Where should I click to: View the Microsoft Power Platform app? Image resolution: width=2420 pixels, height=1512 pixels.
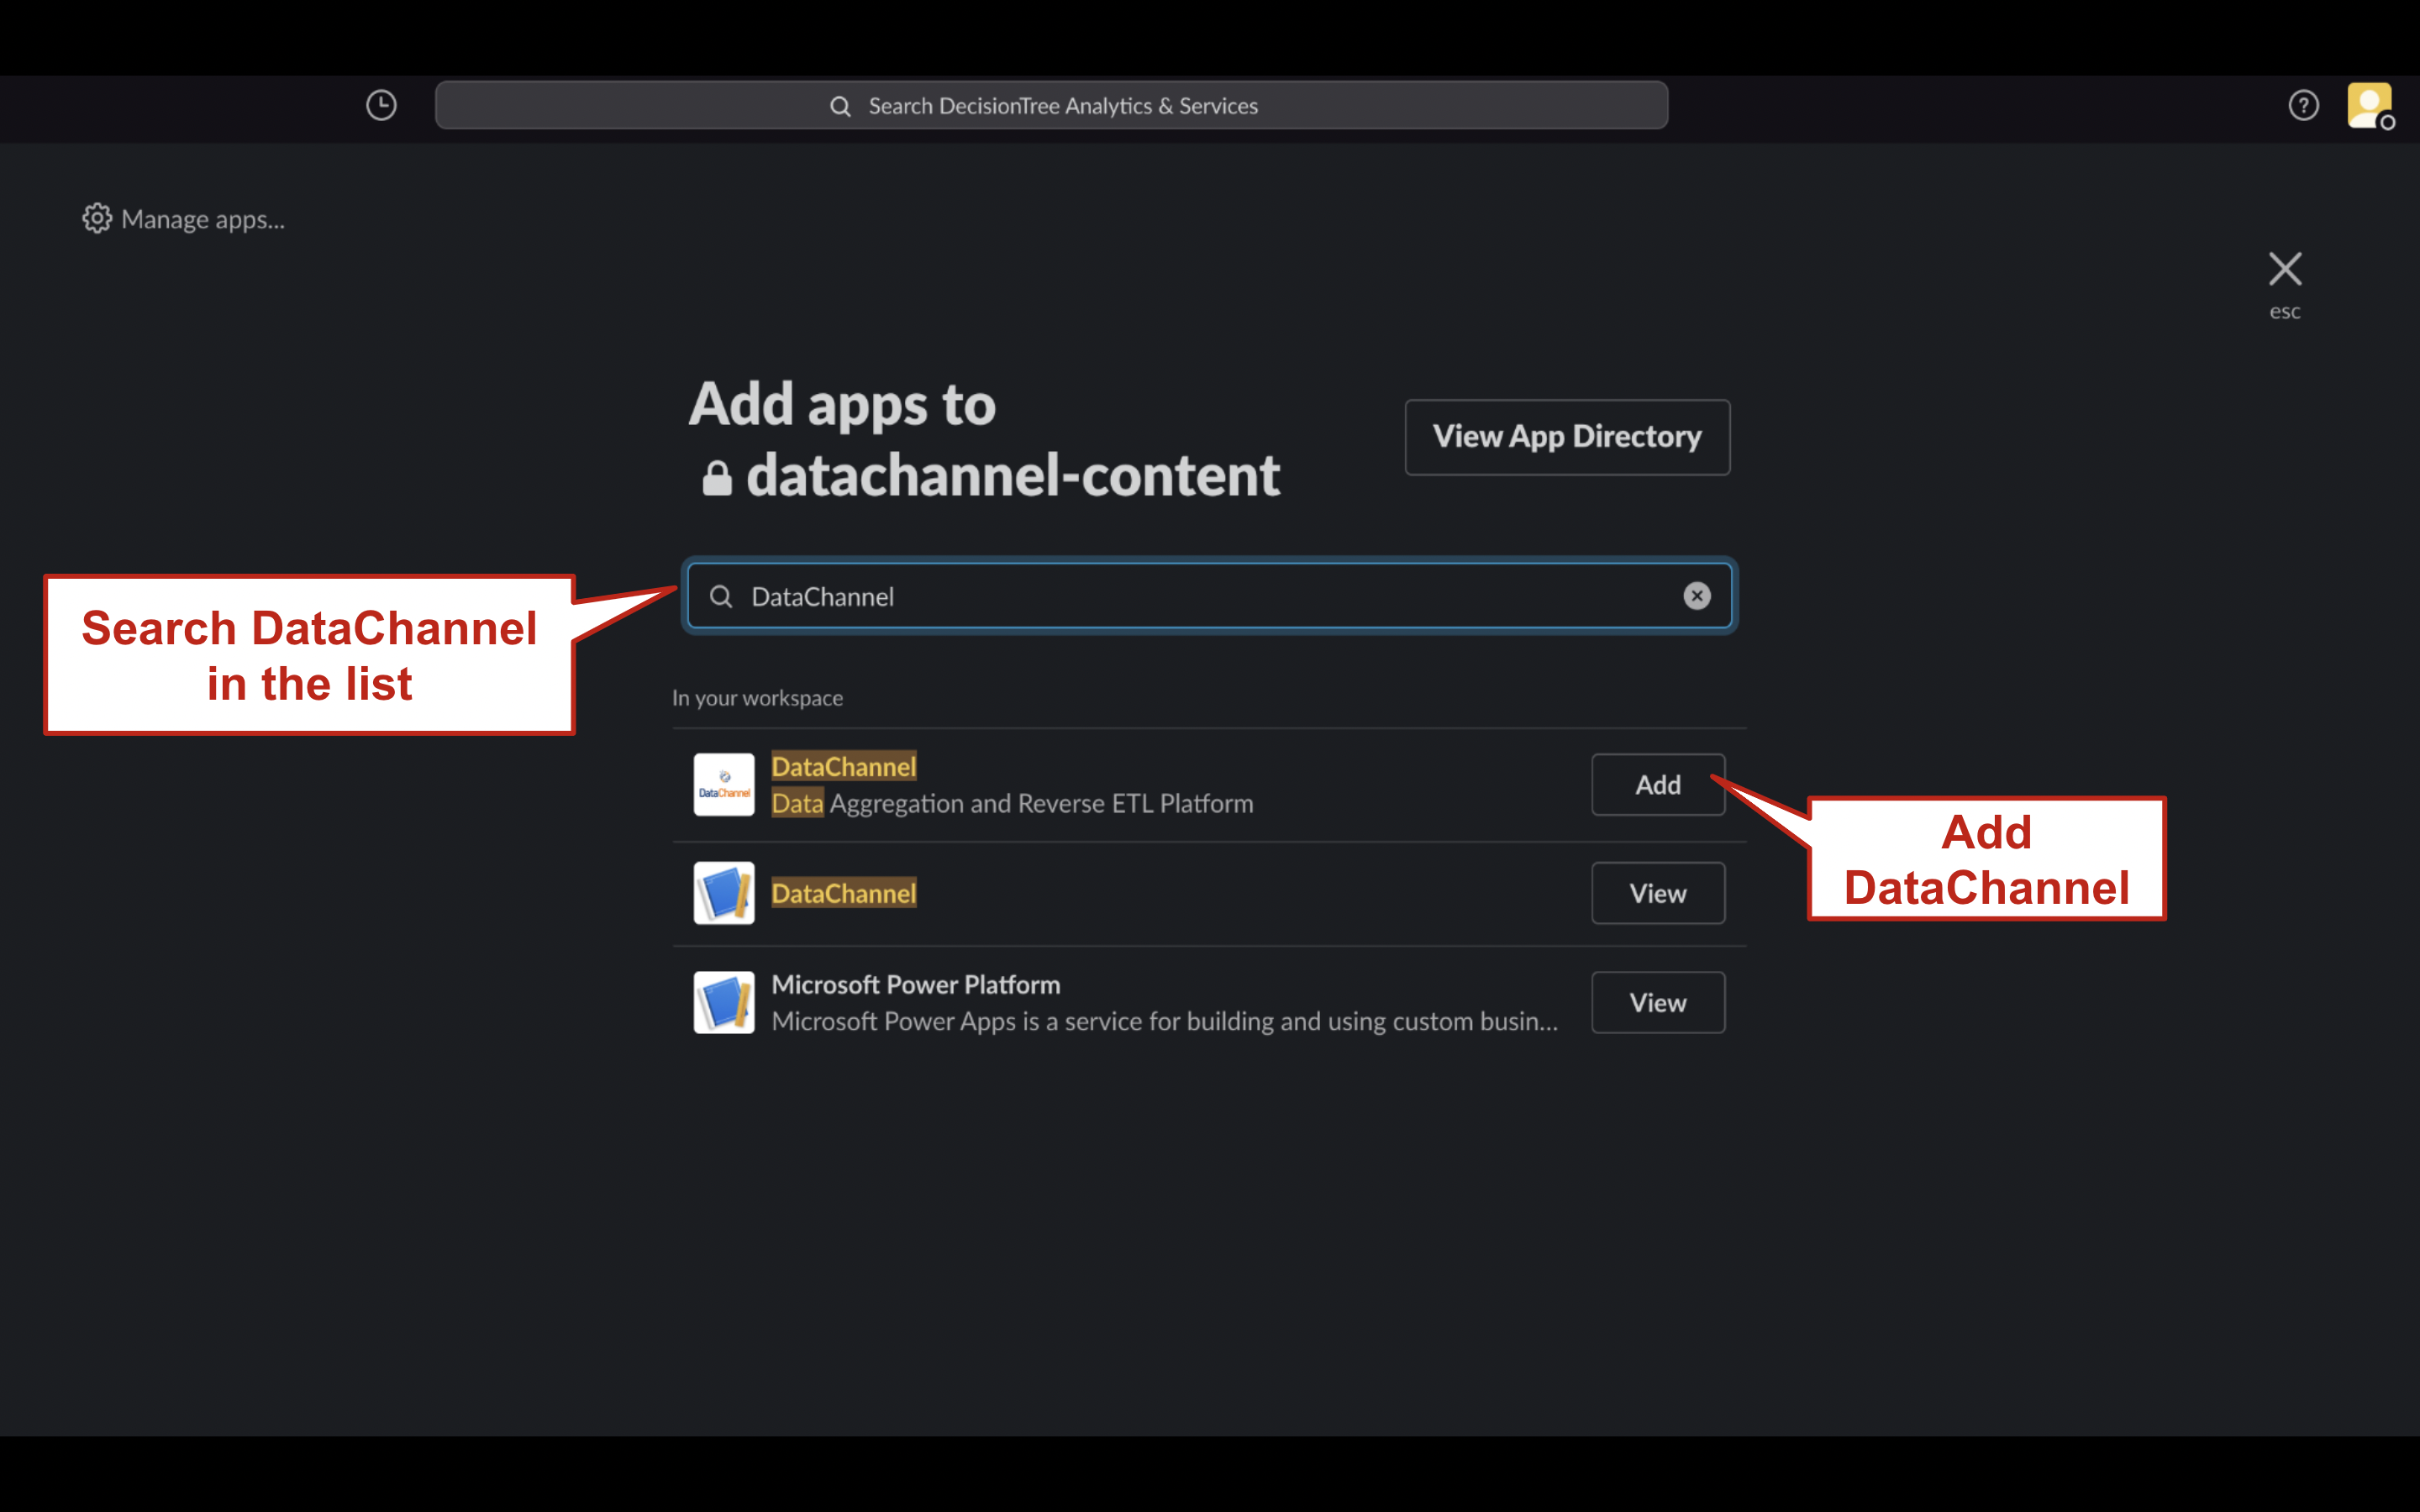click(1658, 1002)
